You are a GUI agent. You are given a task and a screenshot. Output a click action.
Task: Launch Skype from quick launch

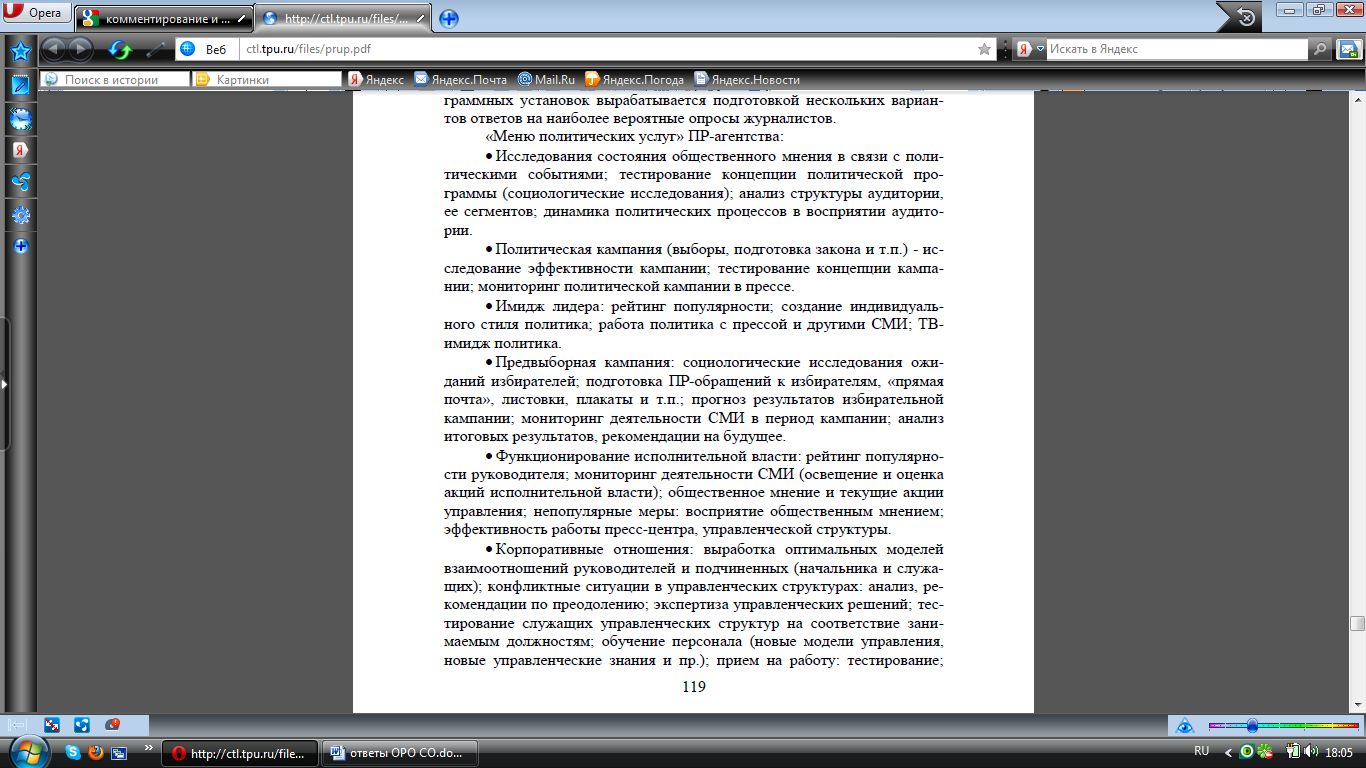73,752
